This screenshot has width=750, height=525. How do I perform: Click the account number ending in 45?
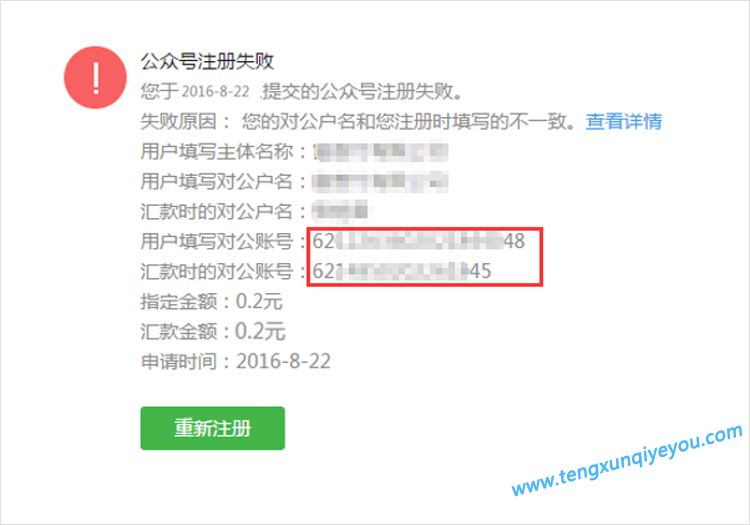[402, 271]
